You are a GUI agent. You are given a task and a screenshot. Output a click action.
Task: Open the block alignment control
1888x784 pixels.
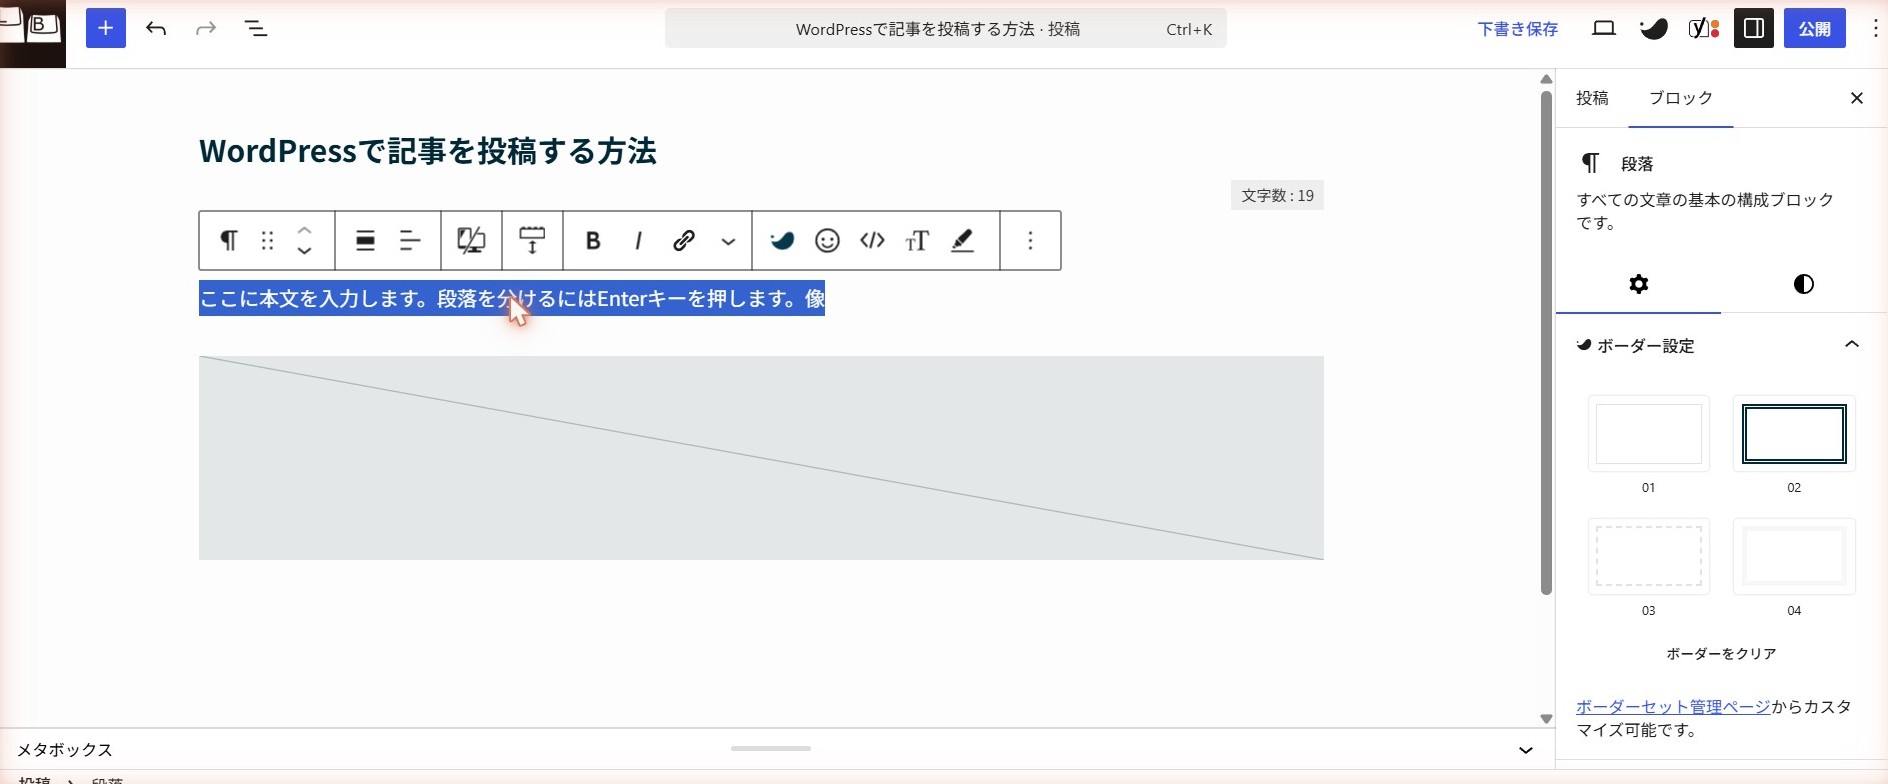pos(366,240)
